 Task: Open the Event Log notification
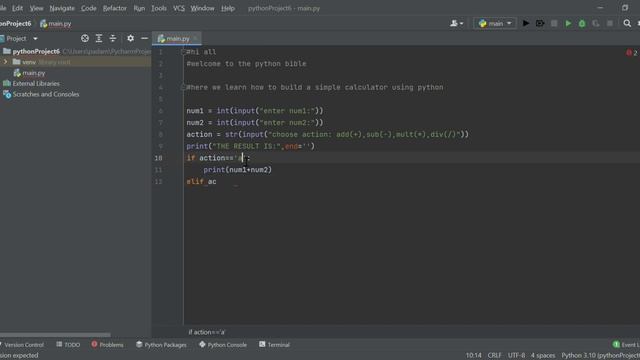pos(626,345)
